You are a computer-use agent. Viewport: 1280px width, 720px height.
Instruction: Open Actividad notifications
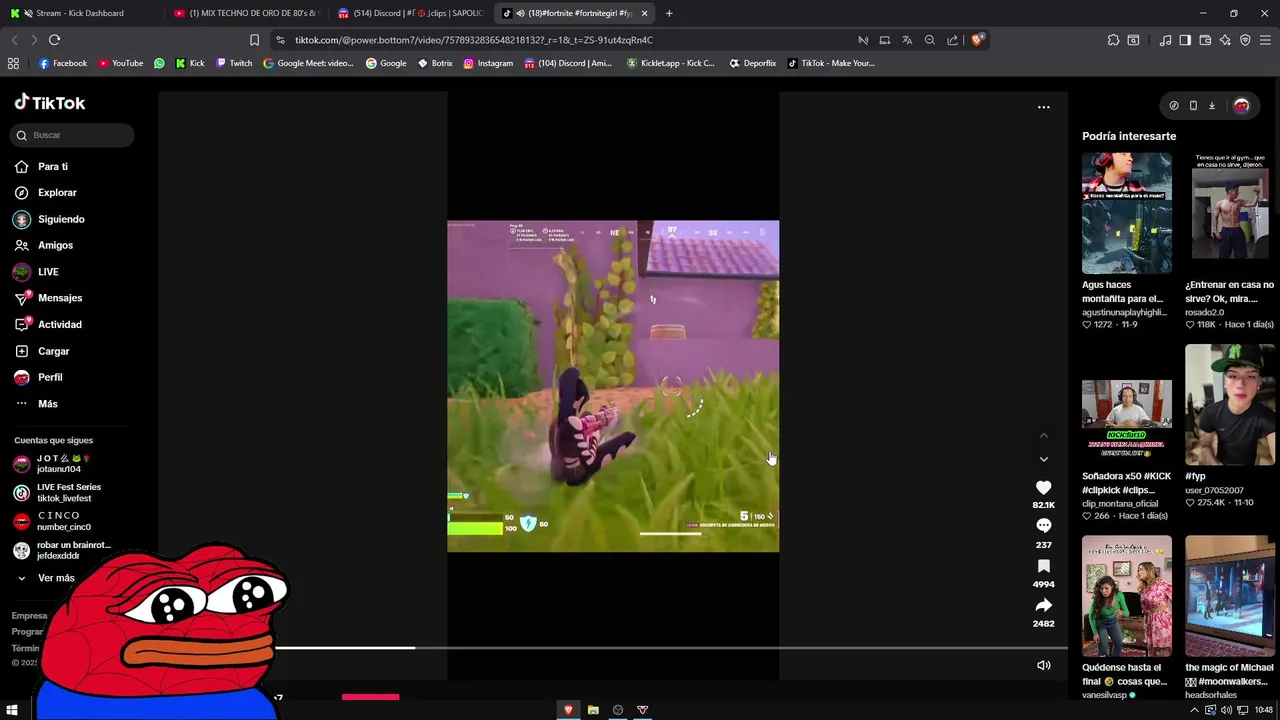tap(48, 324)
